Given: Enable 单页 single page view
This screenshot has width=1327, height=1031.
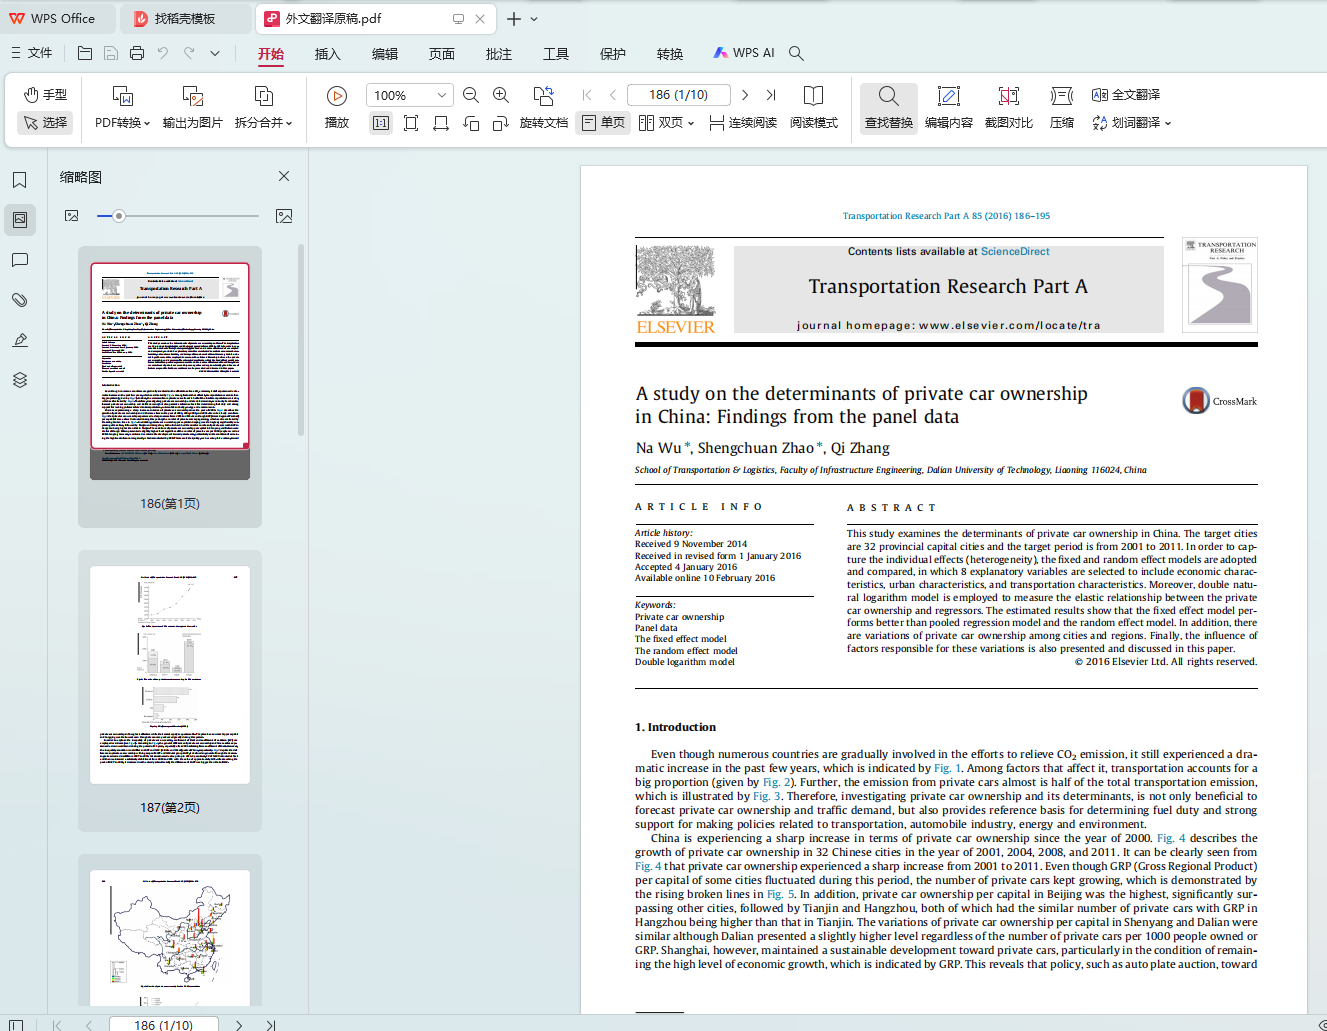Looking at the screenshot, I should tap(603, 123).
